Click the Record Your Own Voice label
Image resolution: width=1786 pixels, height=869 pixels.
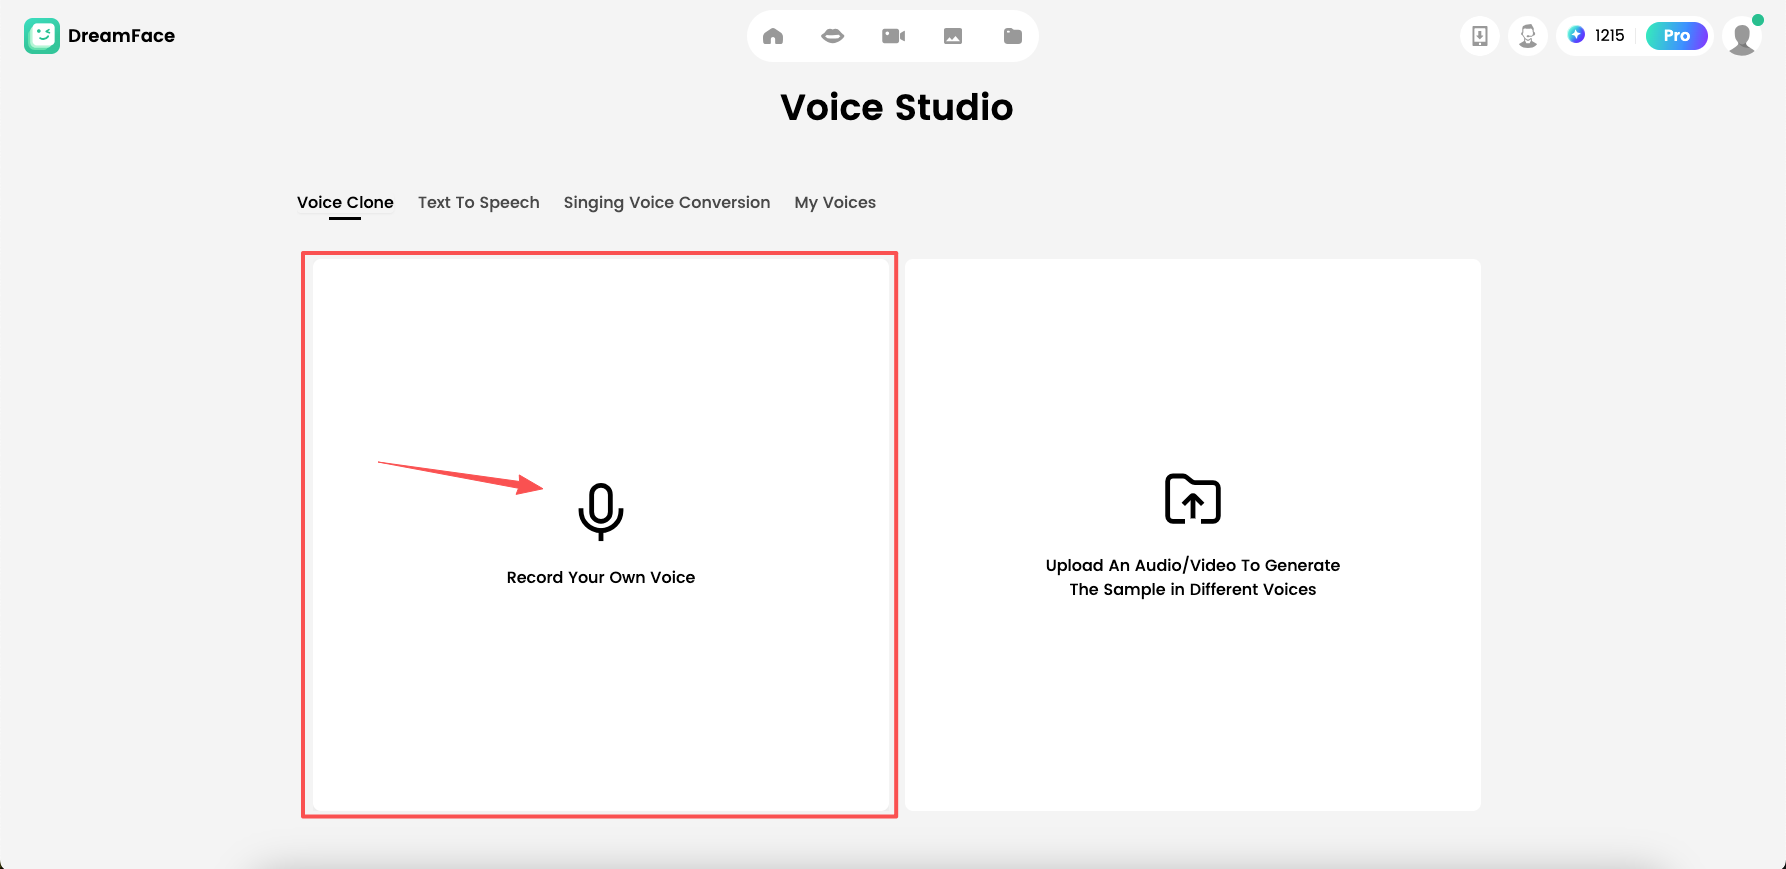[x=601, y=577]
